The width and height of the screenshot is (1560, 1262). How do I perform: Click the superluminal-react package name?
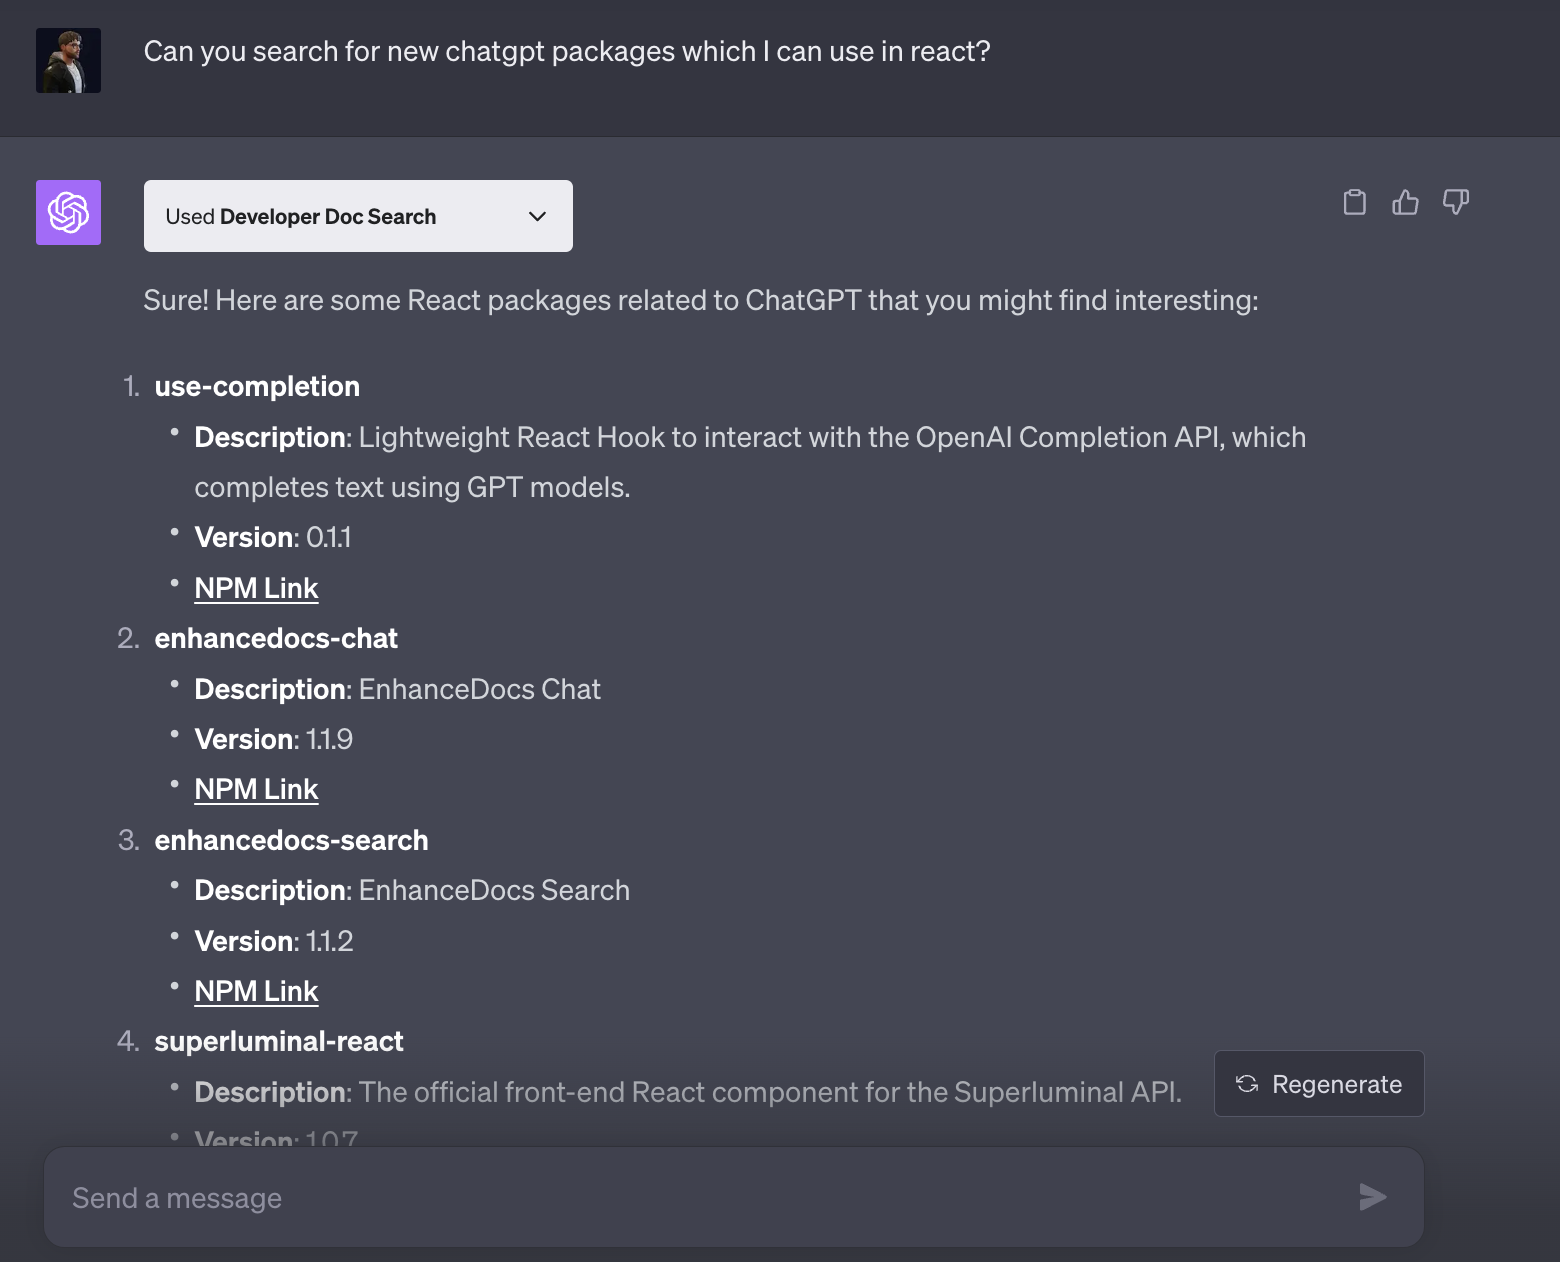point(279,1041)
